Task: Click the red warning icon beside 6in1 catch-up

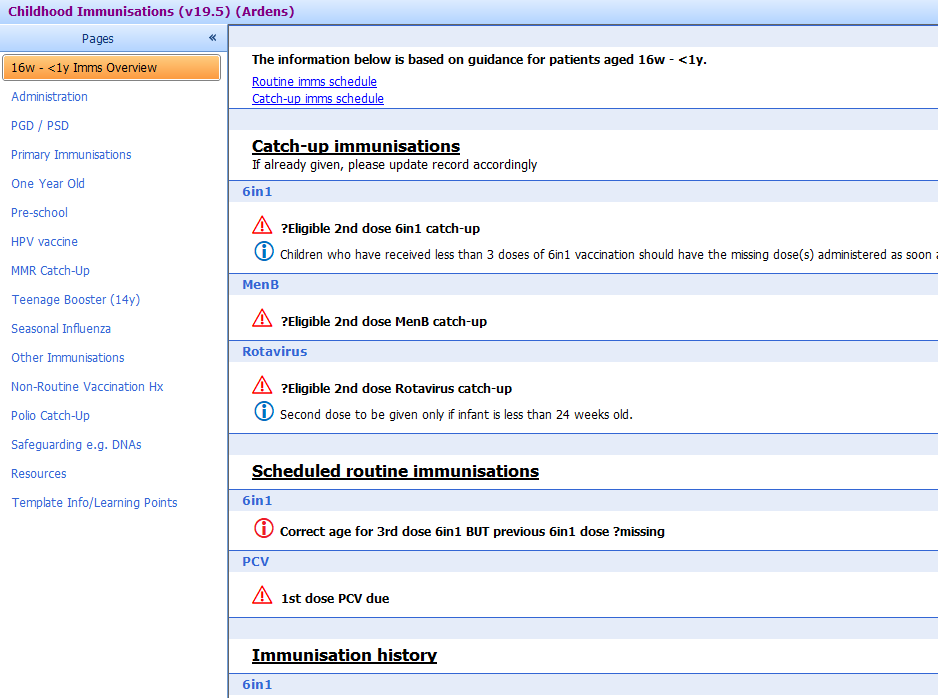Action: [x=262, y=225]
